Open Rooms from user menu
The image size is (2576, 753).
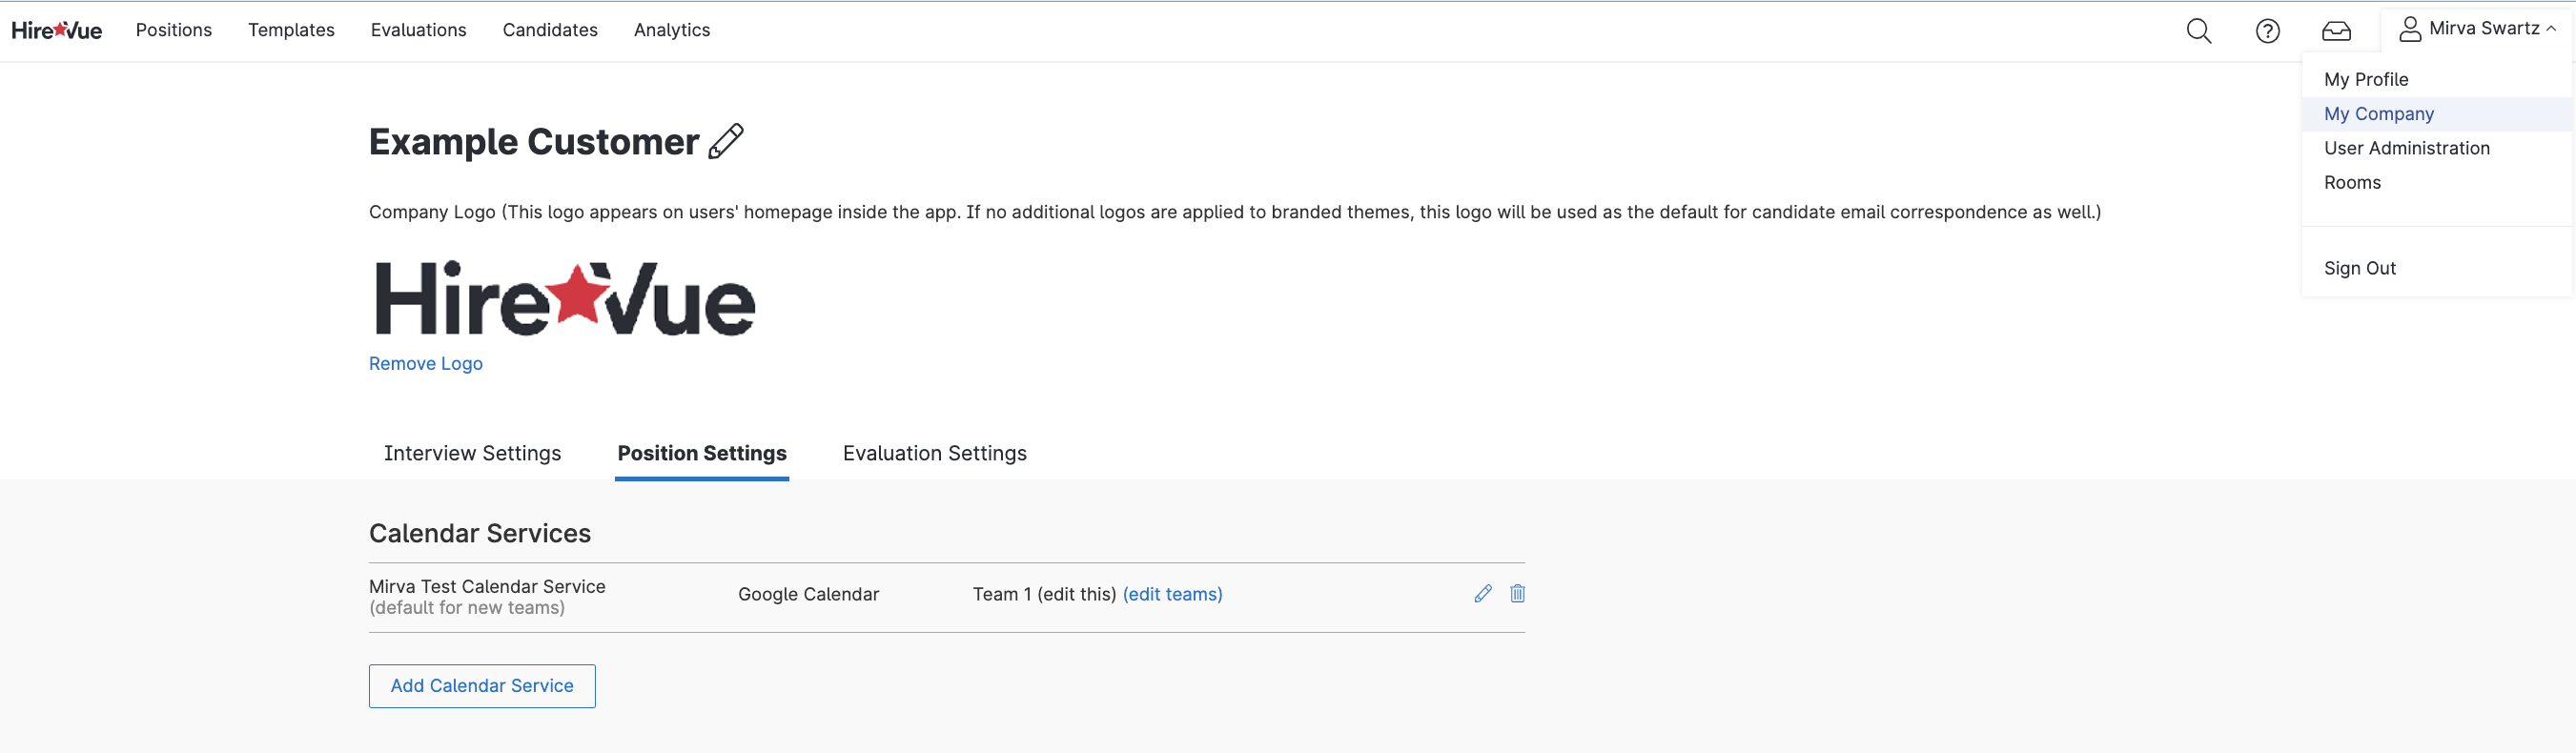coord(2436,182)
